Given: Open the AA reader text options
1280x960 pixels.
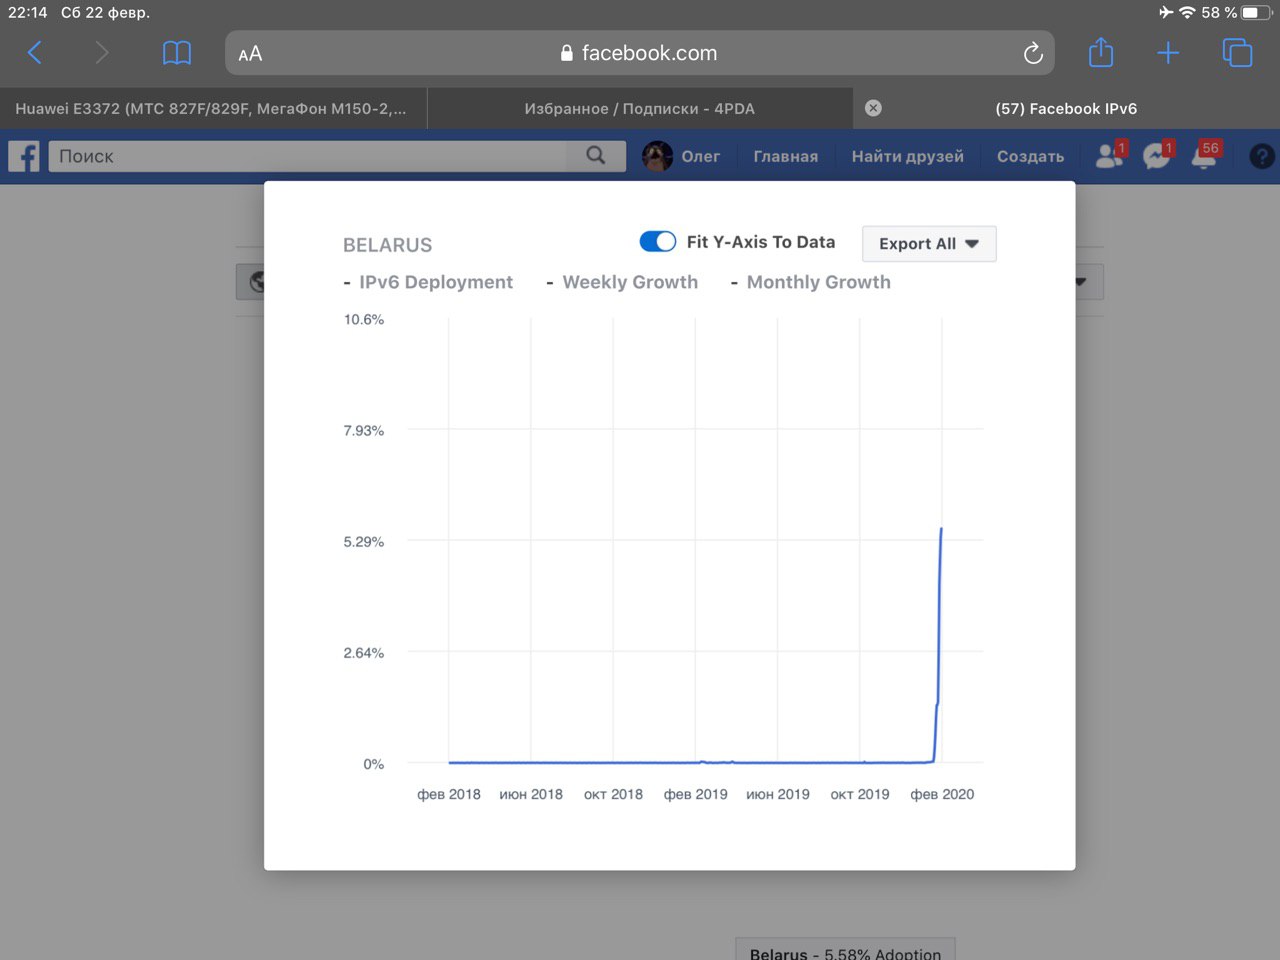Looking at the screenshot, I should point(250,54).
